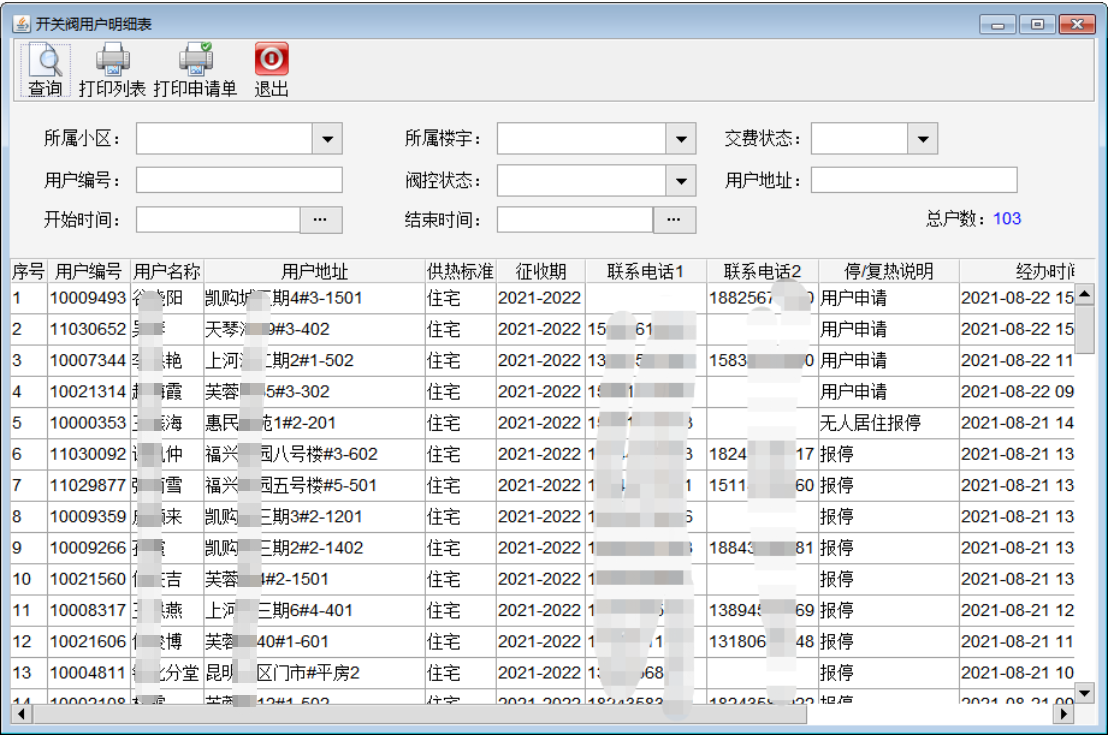Click the 用户编号 input field

(x=239, y=180)
